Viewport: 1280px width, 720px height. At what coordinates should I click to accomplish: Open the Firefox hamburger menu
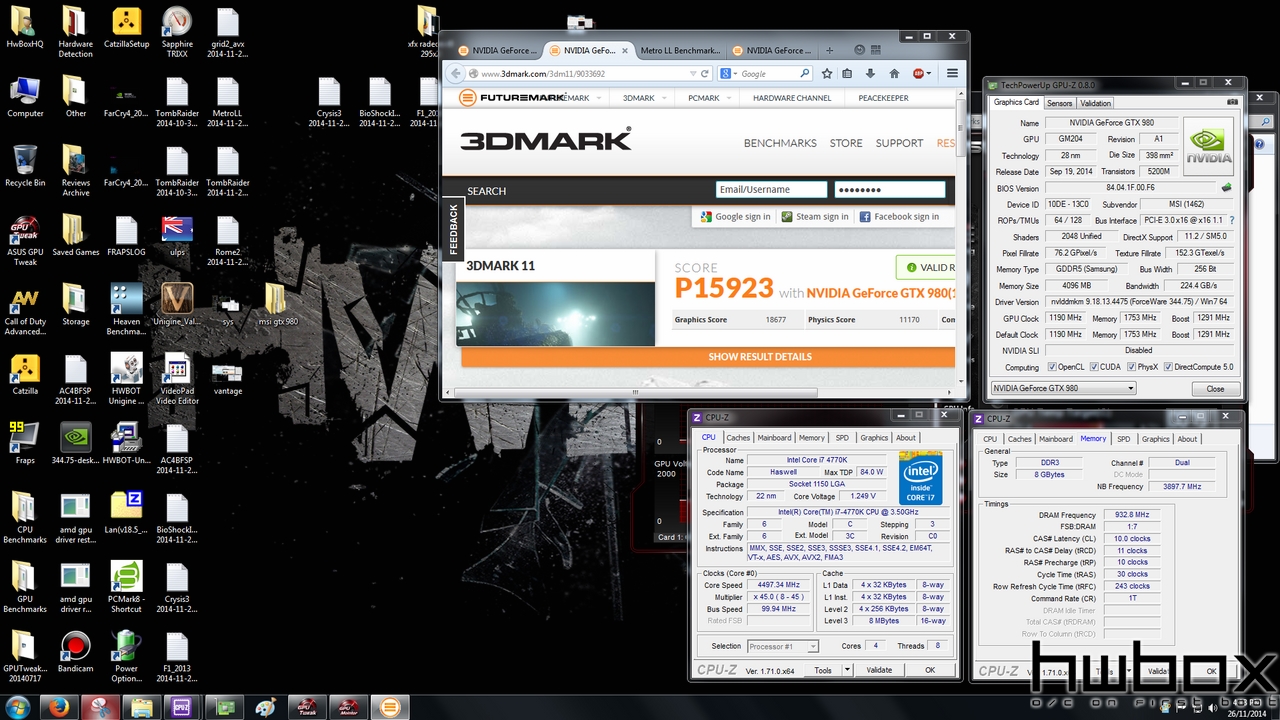(x=952, y=73)
